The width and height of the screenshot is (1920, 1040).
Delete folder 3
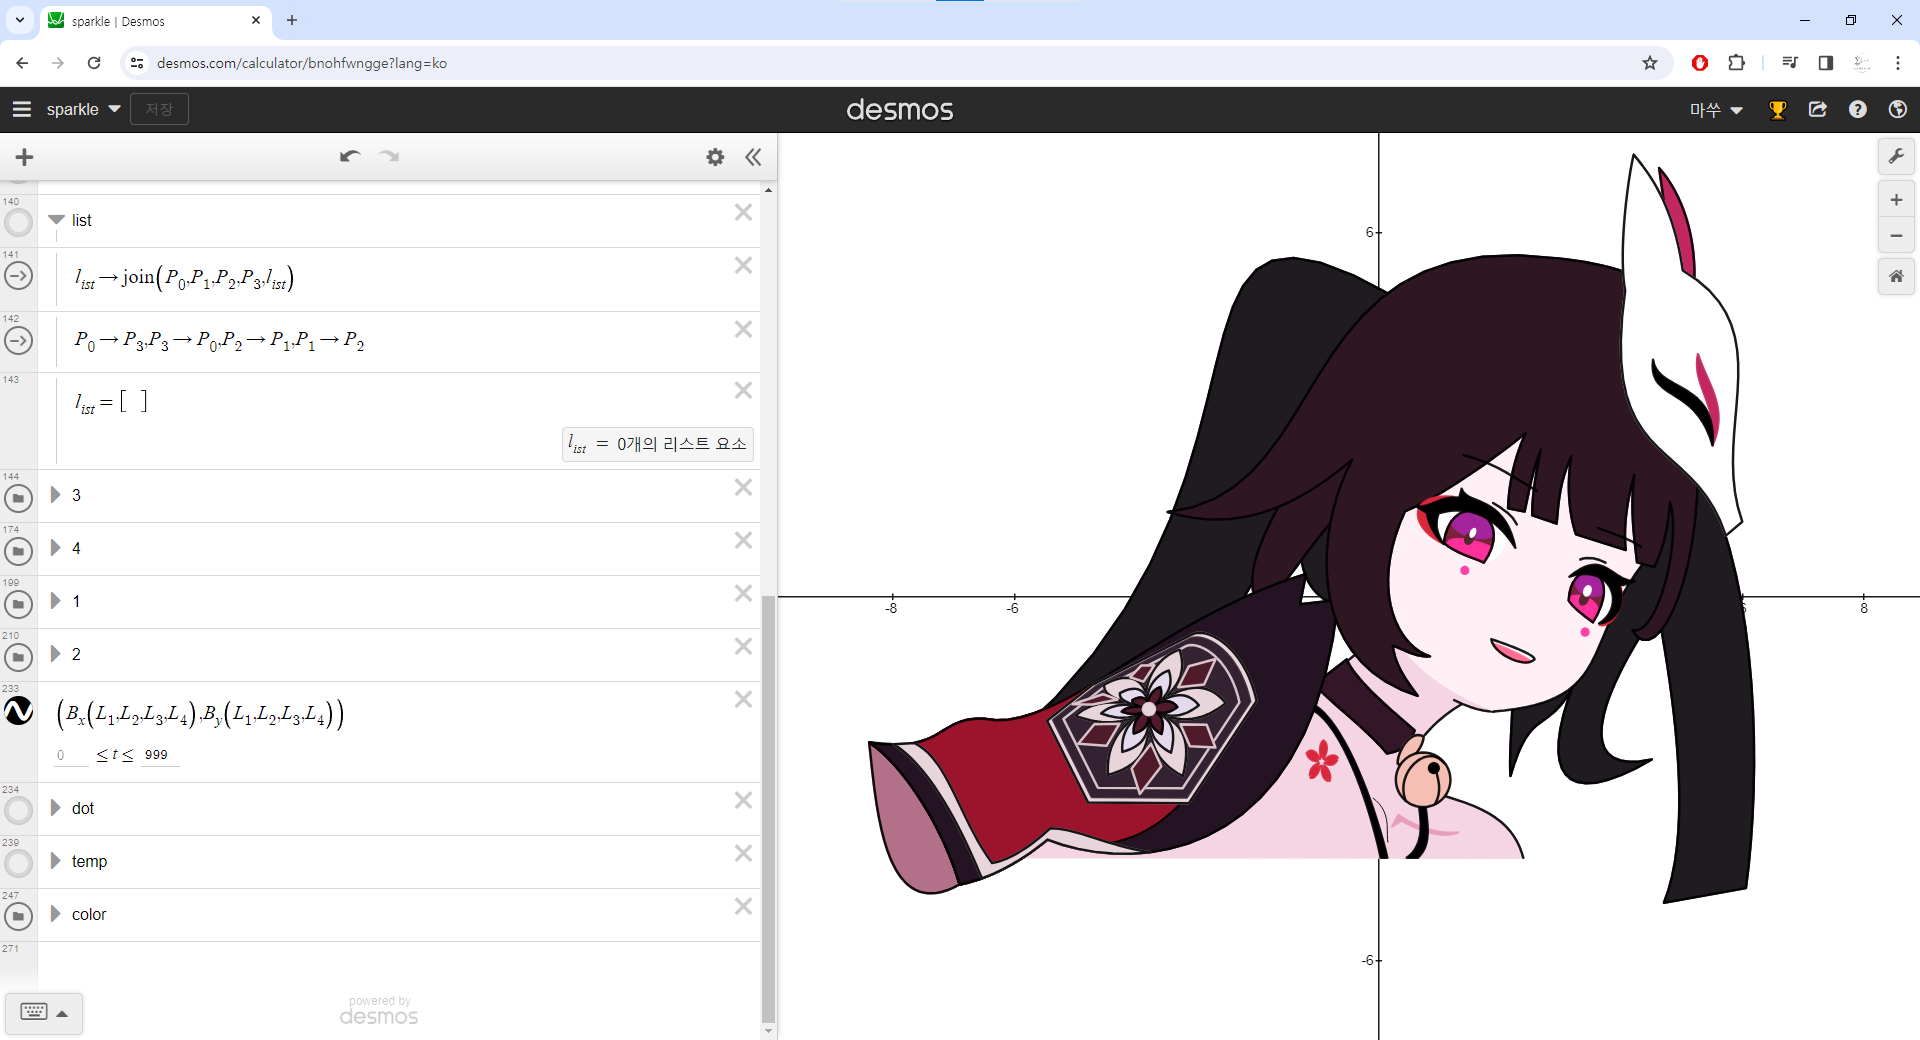[743, 487]
